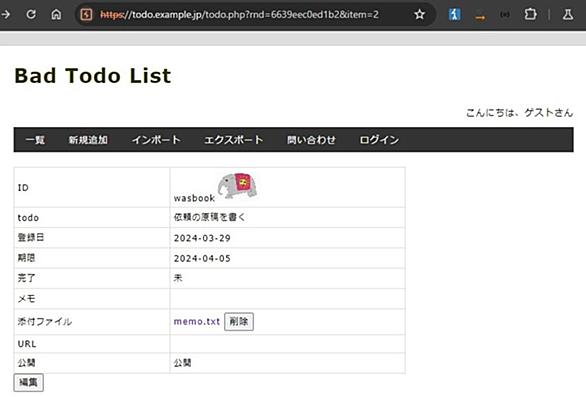
Task: Click the 完了 row label
Action: (x=27, y=278)
